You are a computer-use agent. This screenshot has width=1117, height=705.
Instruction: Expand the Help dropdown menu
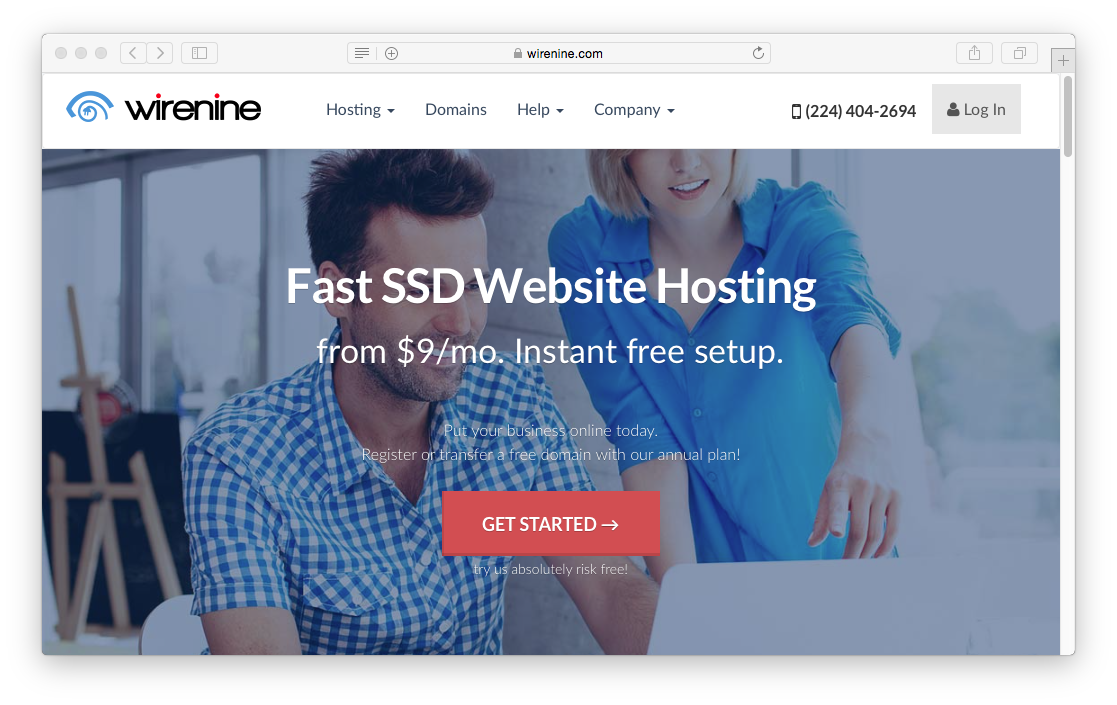[x=540, y=110]
